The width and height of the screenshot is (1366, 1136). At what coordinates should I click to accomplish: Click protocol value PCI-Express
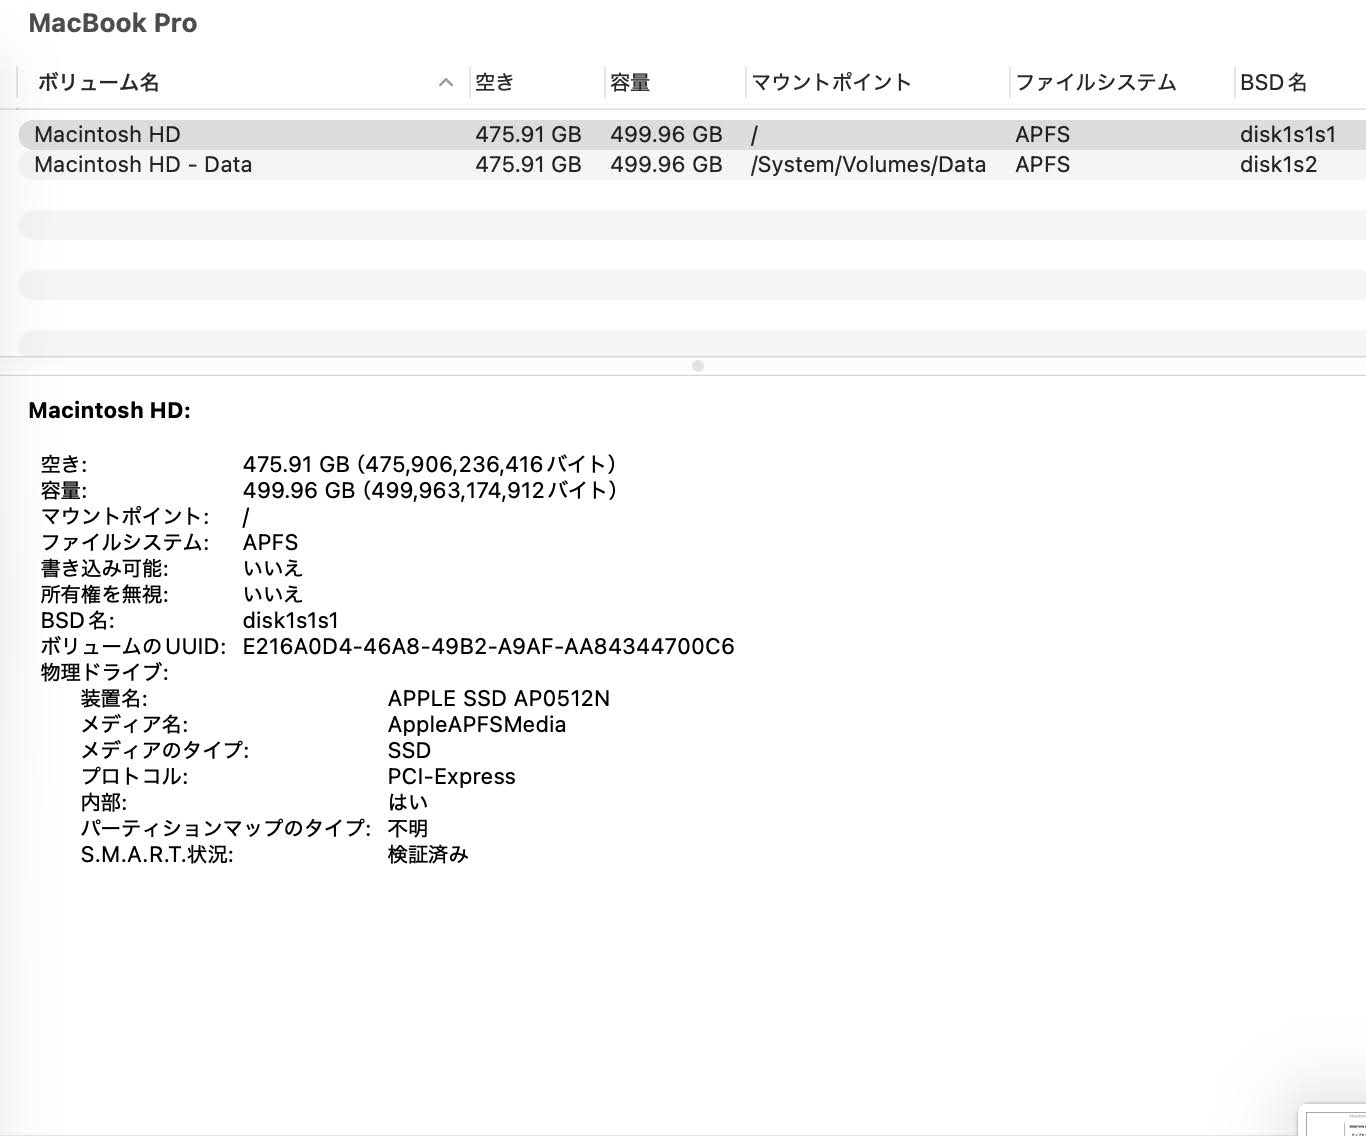(x=452, y=776)
